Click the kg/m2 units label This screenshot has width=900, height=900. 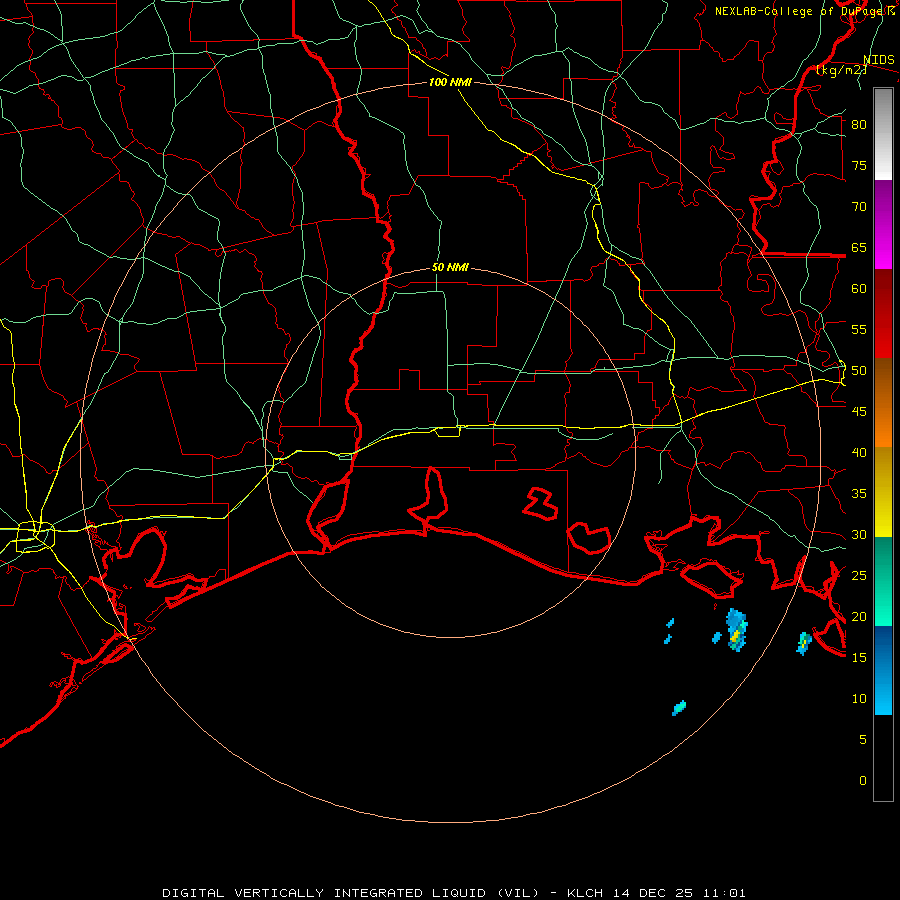[x=841, y=70]
